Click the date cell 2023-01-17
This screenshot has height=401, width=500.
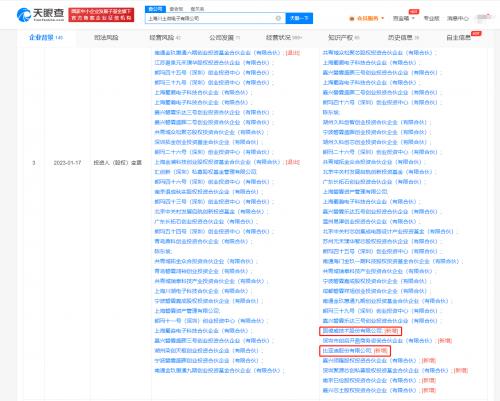(67, 163)
